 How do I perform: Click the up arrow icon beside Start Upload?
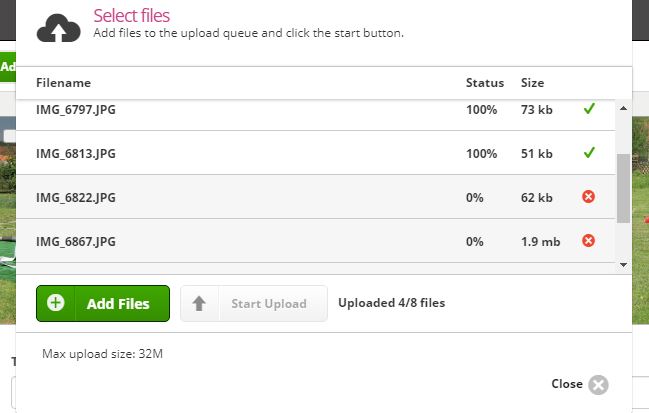point(199,303)
